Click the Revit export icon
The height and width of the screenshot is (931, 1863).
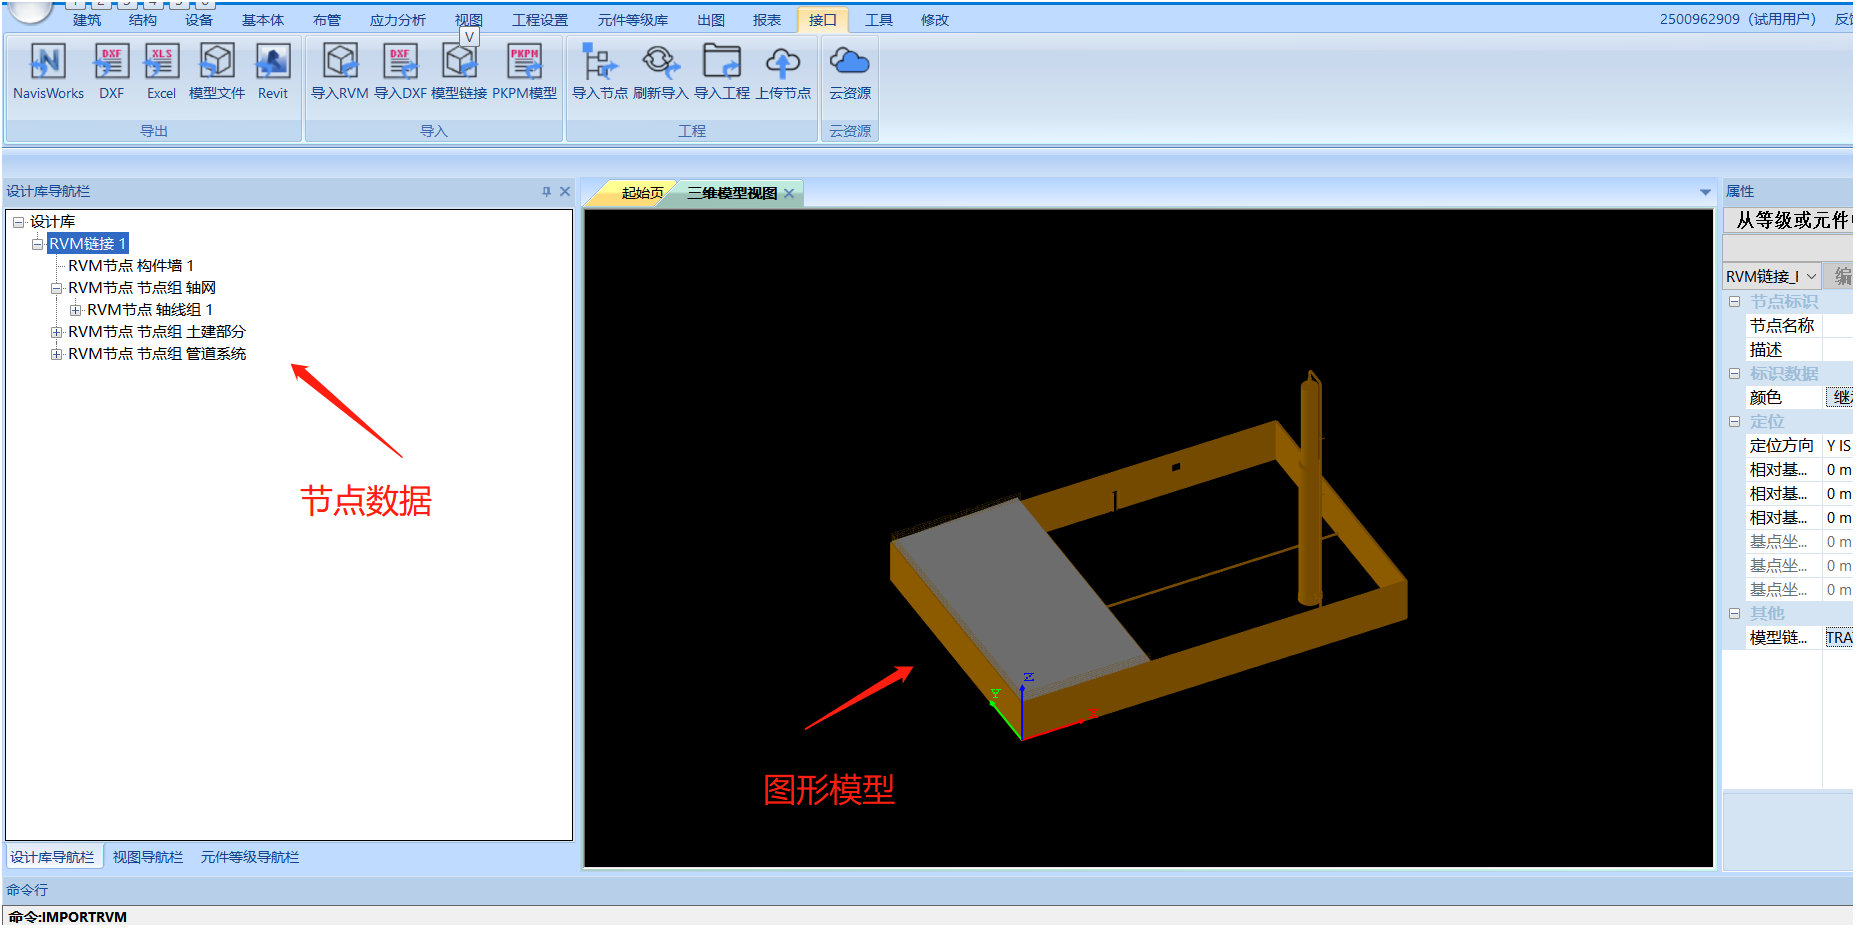click(272, 63)
